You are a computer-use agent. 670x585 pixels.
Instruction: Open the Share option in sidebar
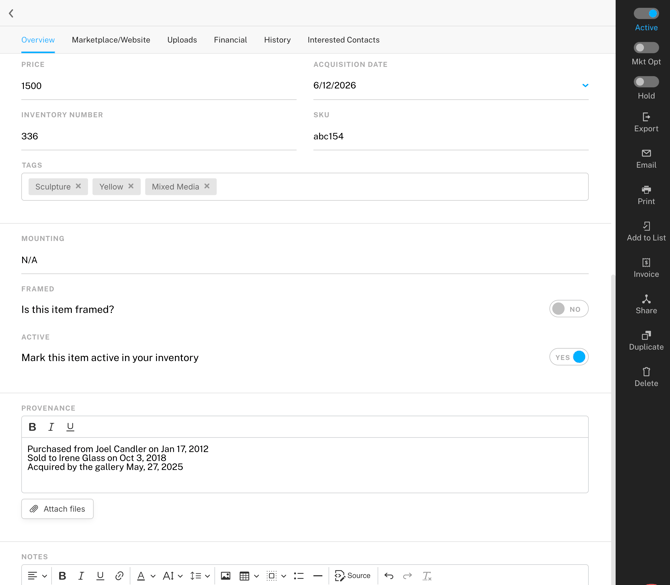[x=646, y=304]
